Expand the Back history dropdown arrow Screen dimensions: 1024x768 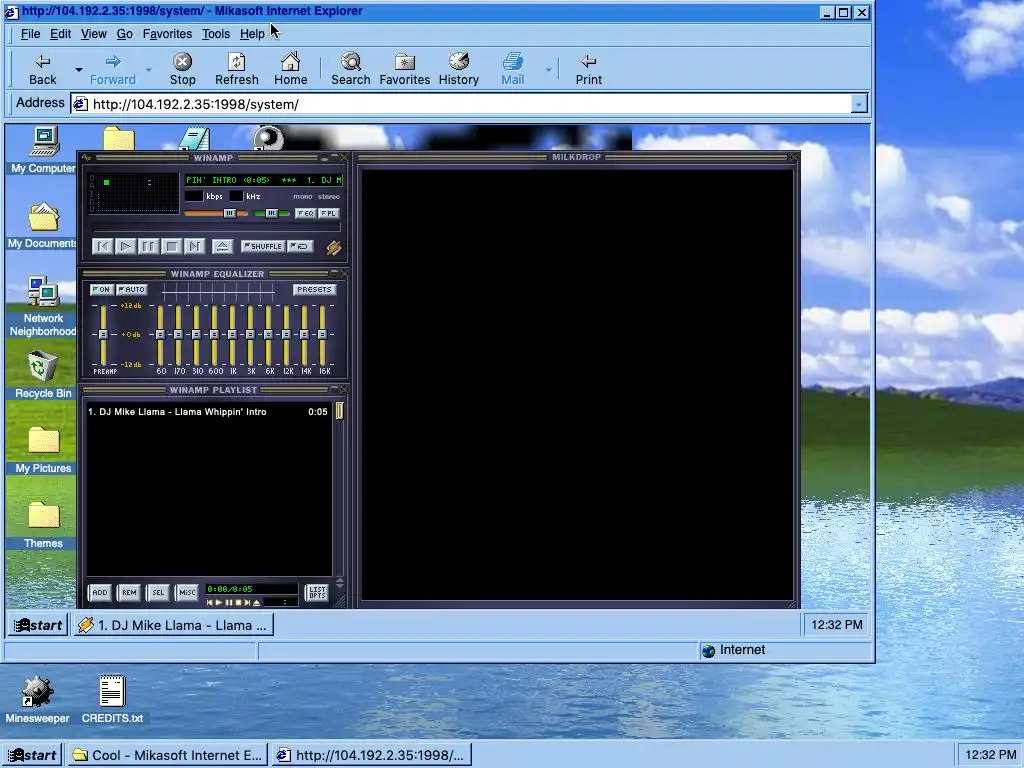78,69
